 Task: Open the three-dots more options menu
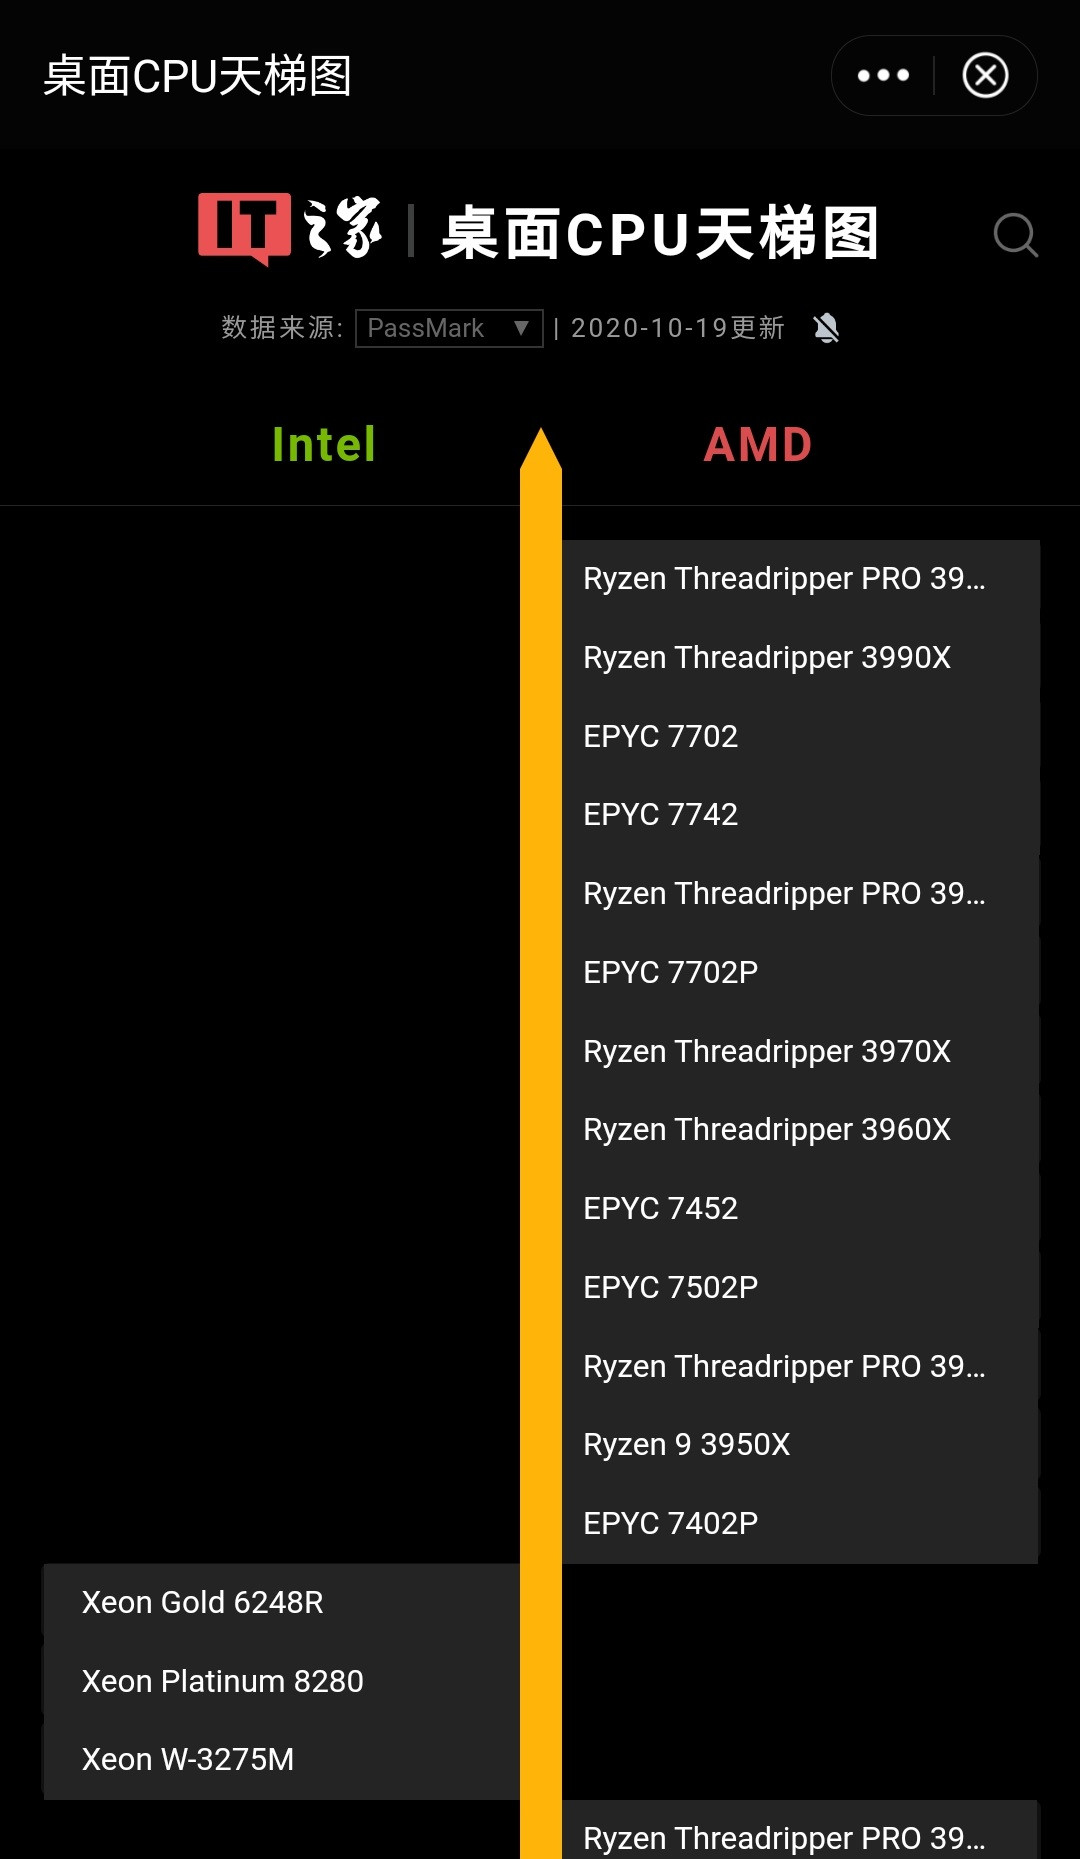click(x=883, y=76)
